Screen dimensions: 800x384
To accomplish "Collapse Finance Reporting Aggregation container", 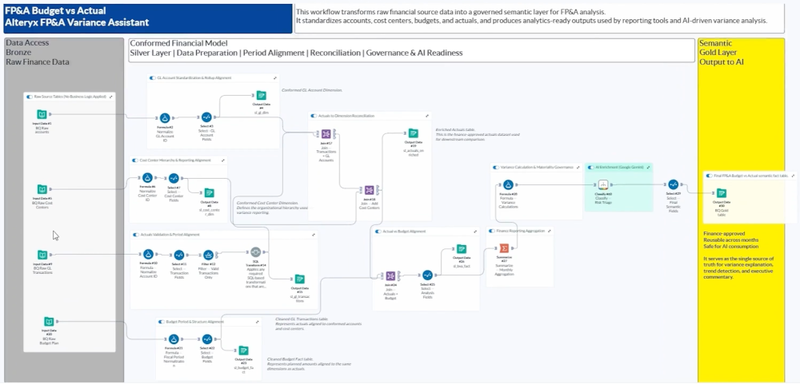I will pyautogui.click(x=549, y=231).
